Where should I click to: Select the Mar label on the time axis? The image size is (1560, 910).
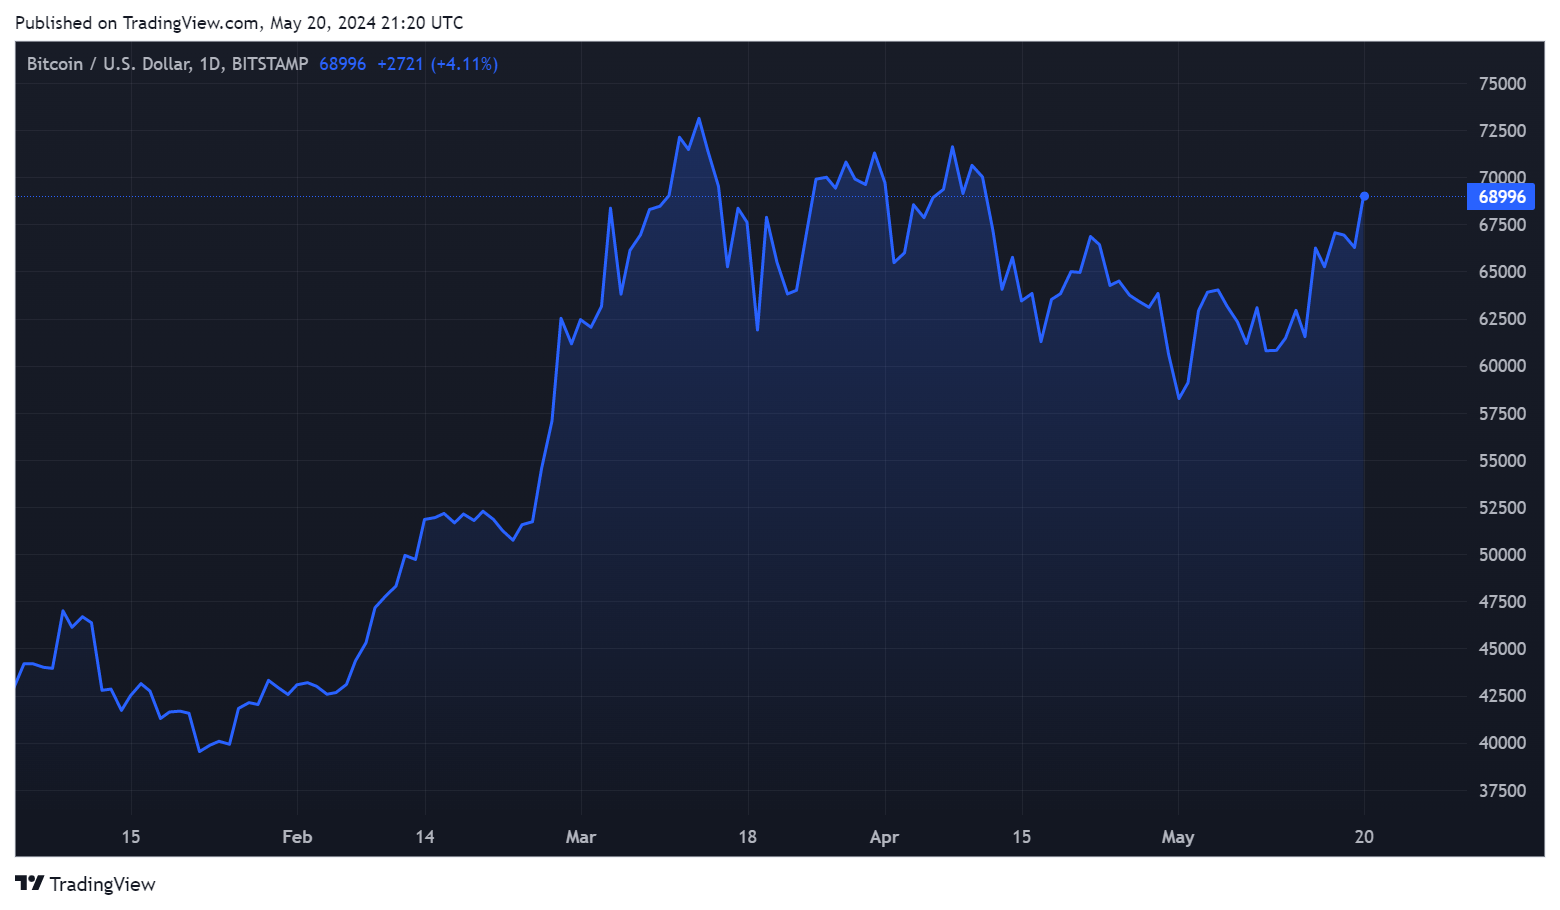tap(580, 837)
